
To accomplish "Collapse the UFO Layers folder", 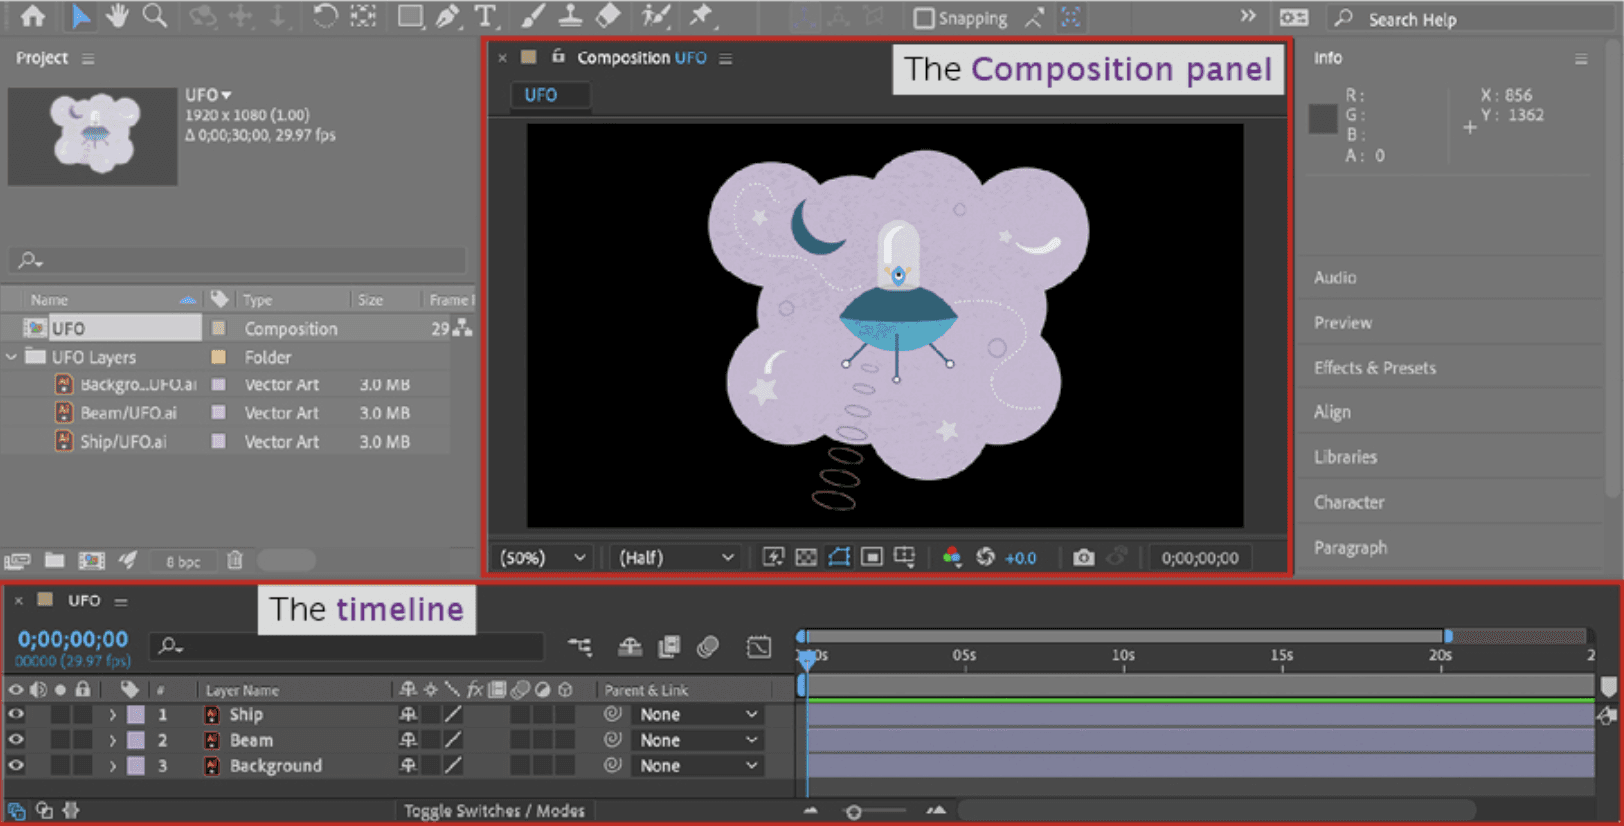I will click(12, 357).
